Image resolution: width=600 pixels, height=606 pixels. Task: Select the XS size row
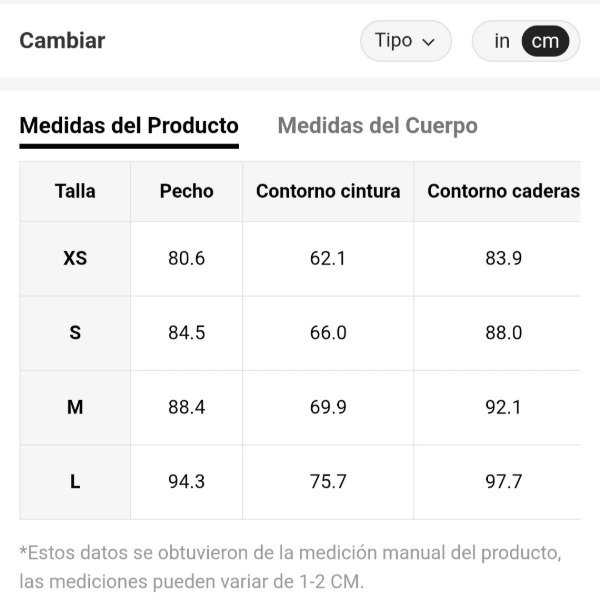click(75, 258)
